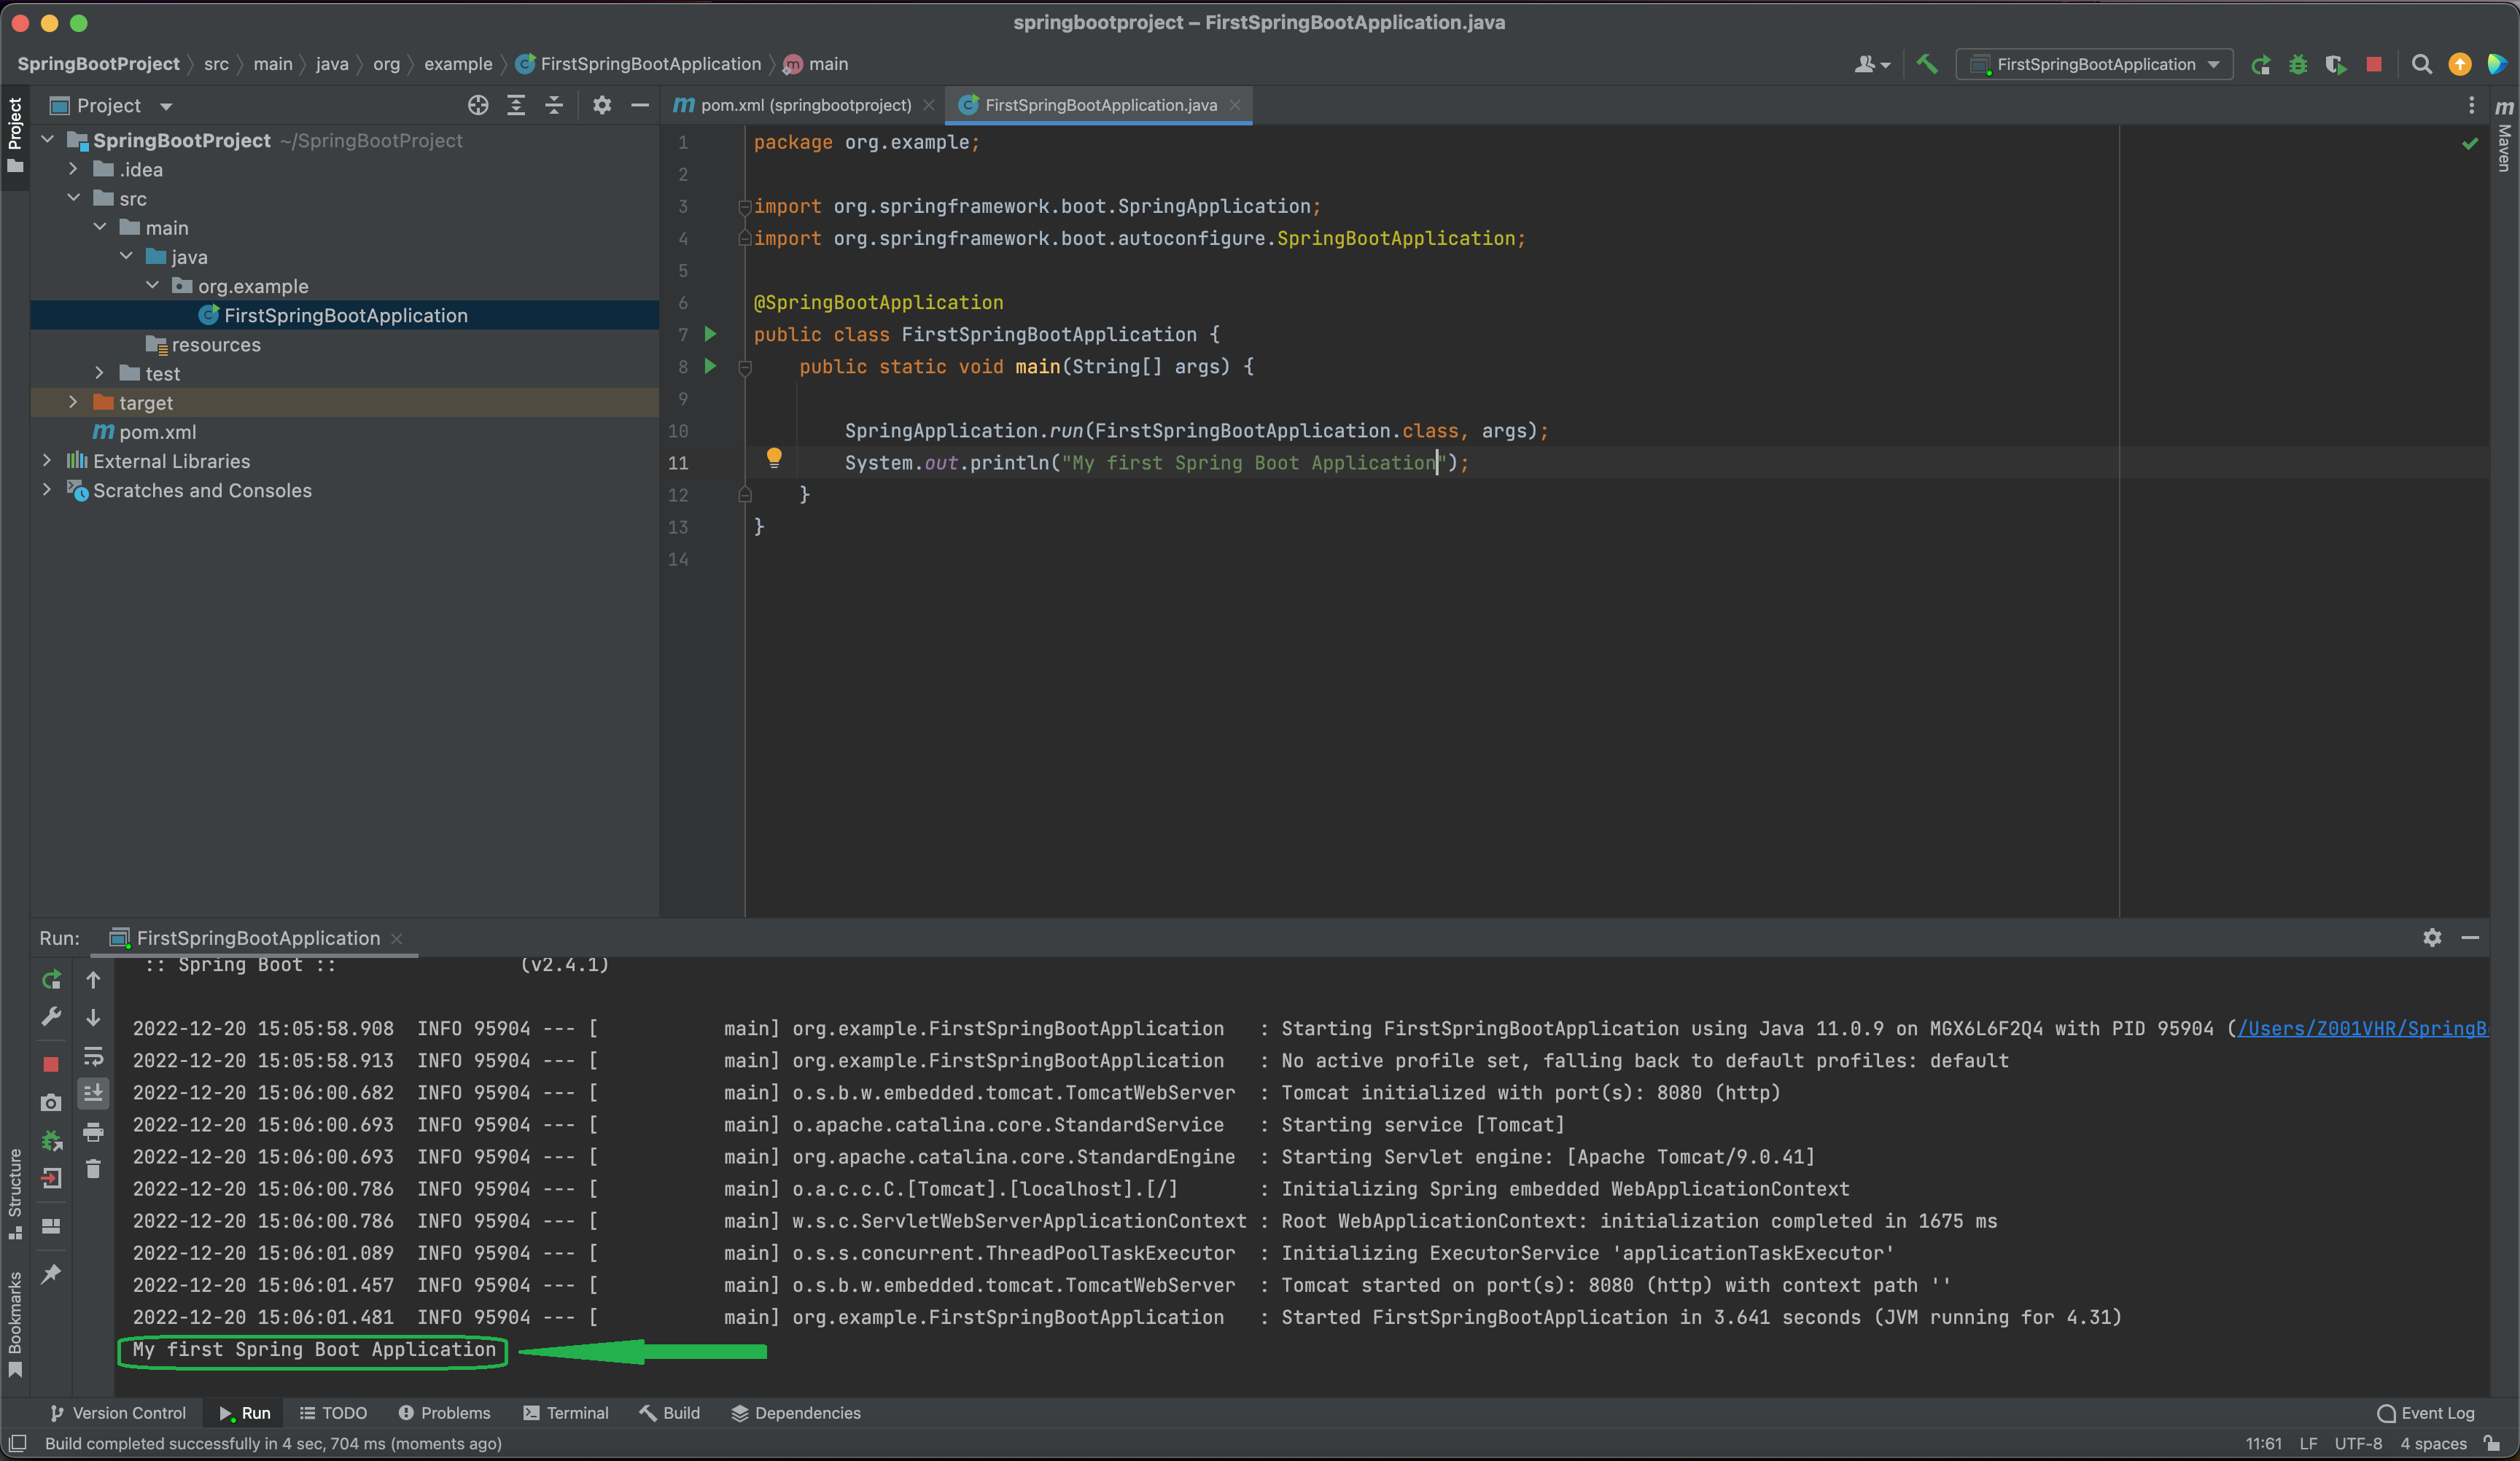This screenshot has width=2520, height=1461.
Task: Jump up the stack trace arrow
Action: [93, 980]
